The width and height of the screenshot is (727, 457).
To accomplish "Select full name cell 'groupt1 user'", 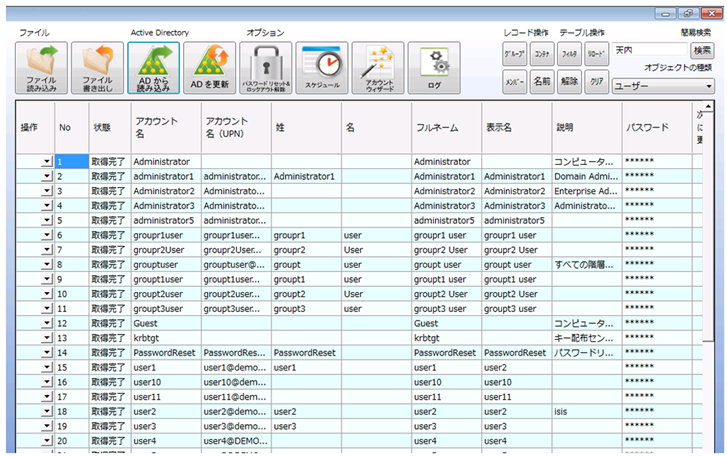I will [x=446, y=279].
